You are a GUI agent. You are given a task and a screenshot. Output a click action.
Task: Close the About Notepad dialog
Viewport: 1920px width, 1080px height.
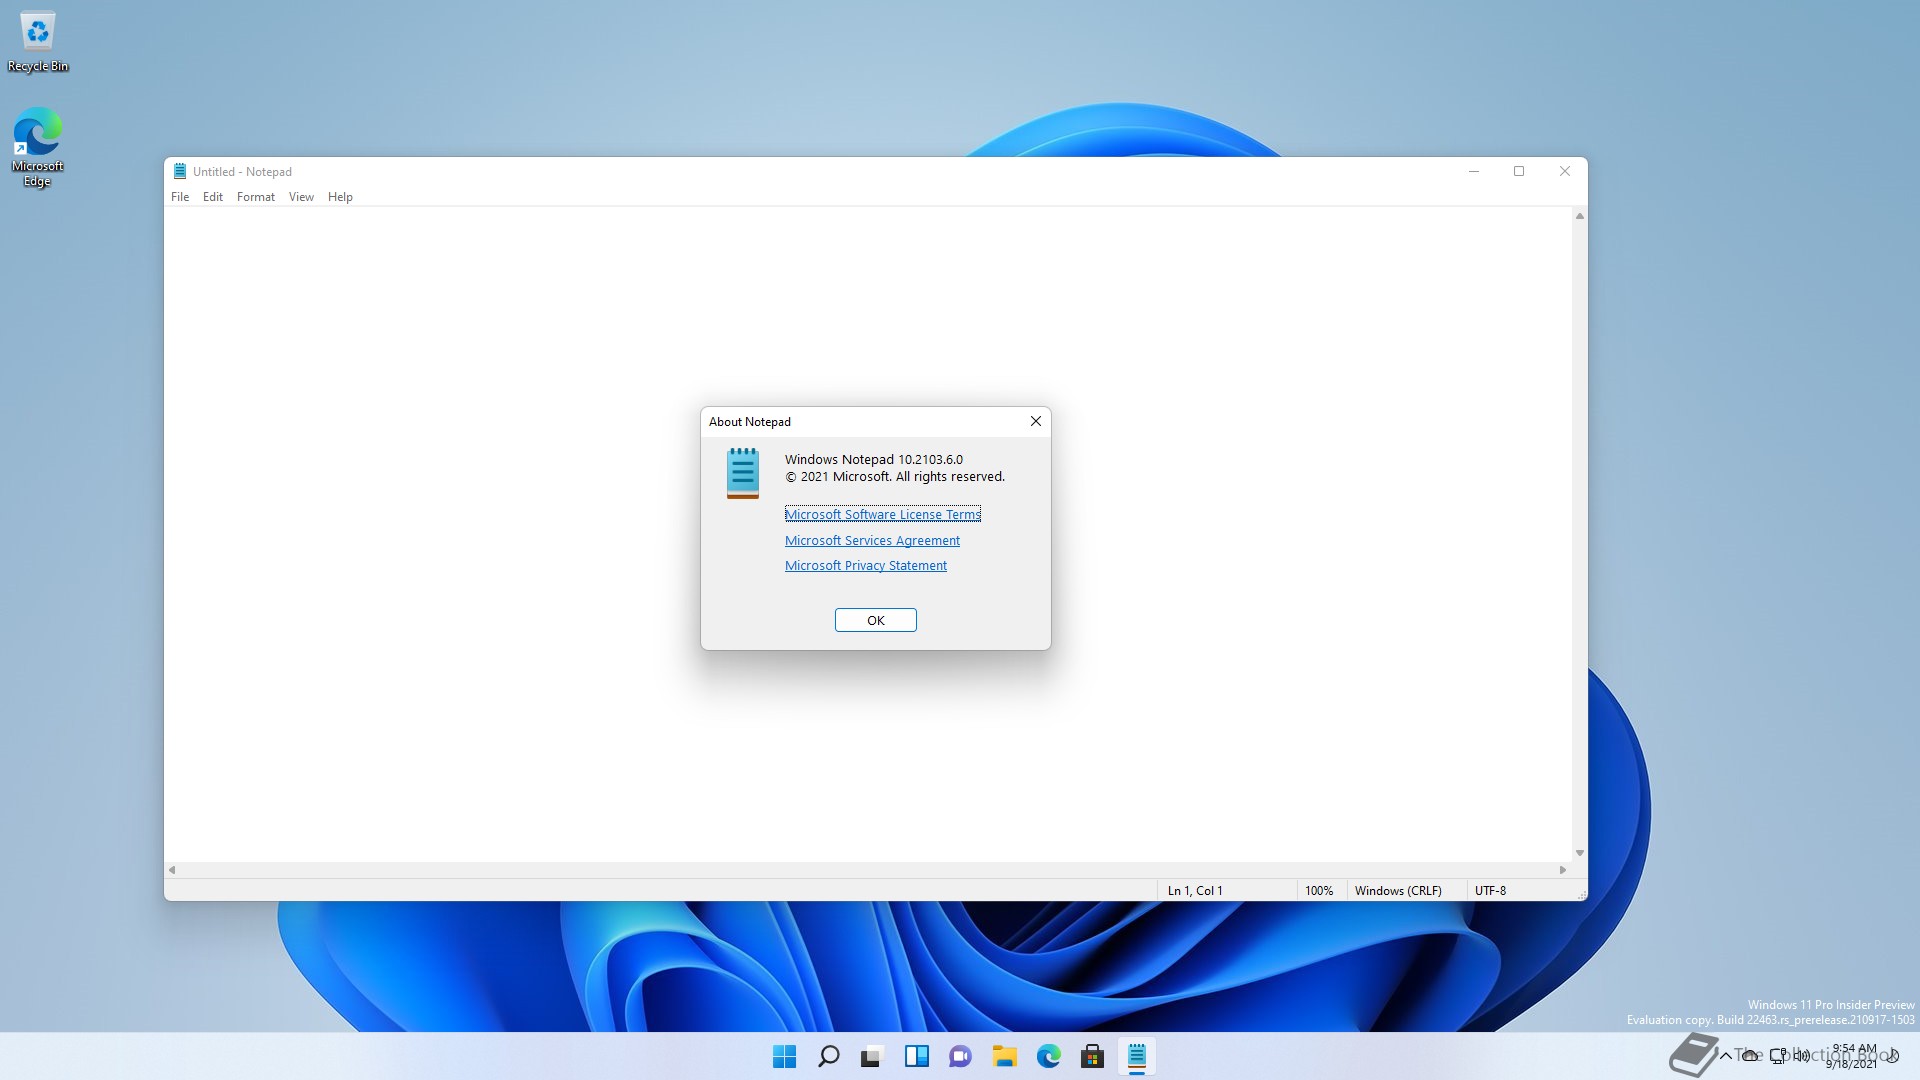pos(1036,421)
